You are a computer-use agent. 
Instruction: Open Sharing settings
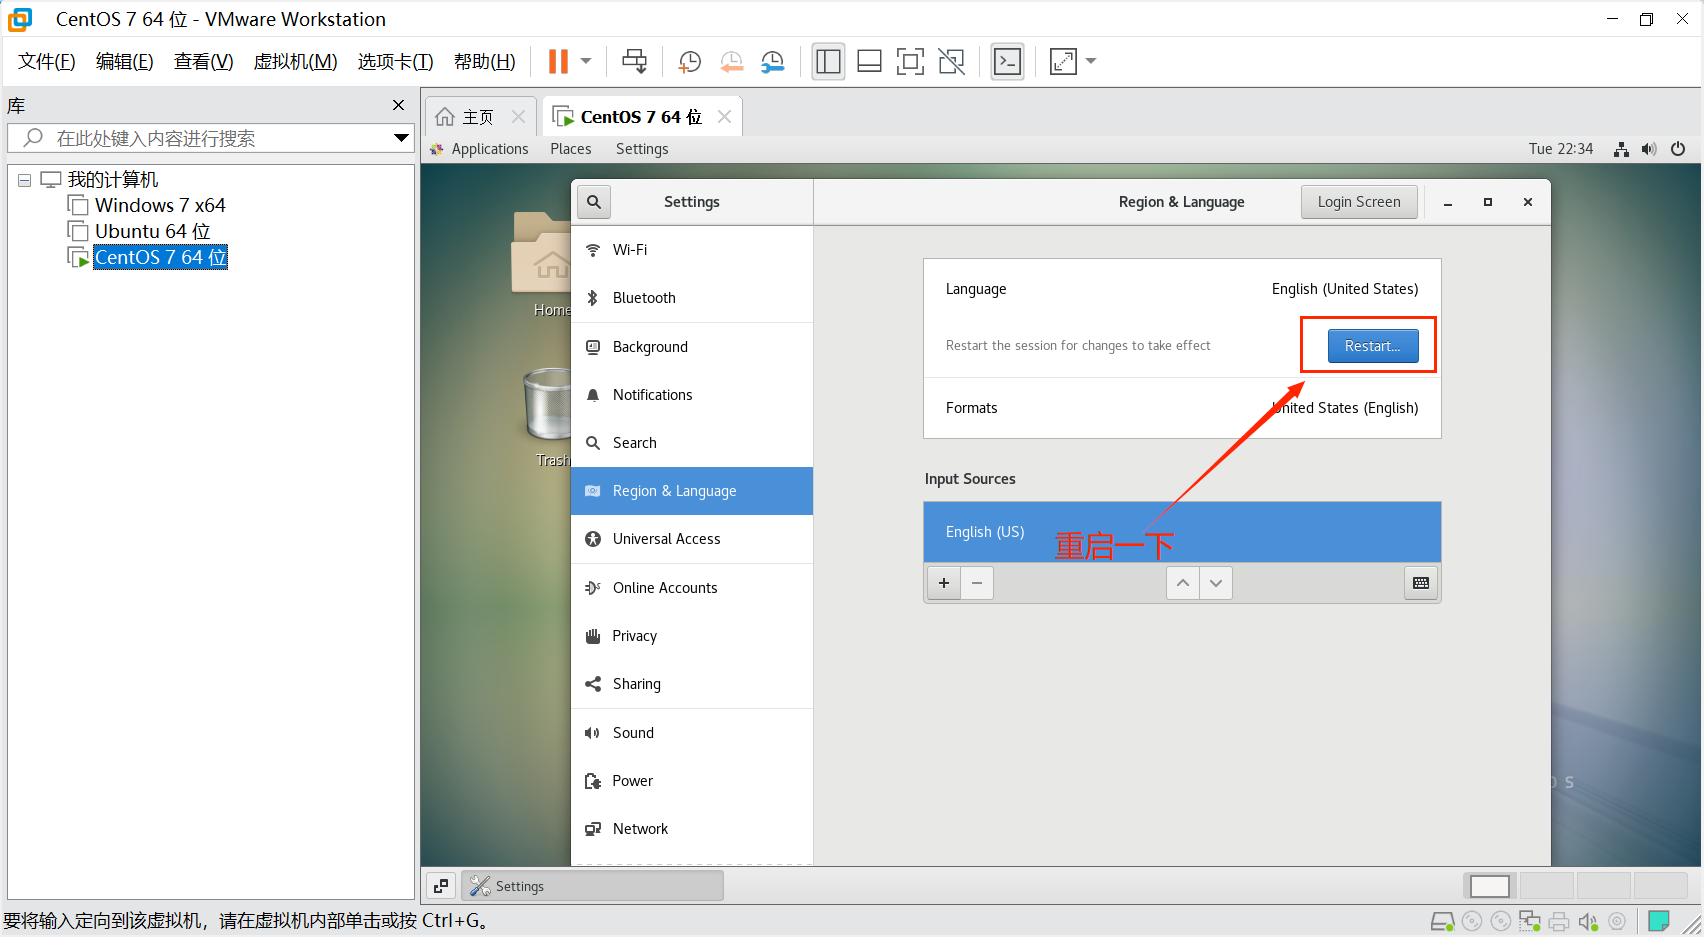tap(692, 684)
